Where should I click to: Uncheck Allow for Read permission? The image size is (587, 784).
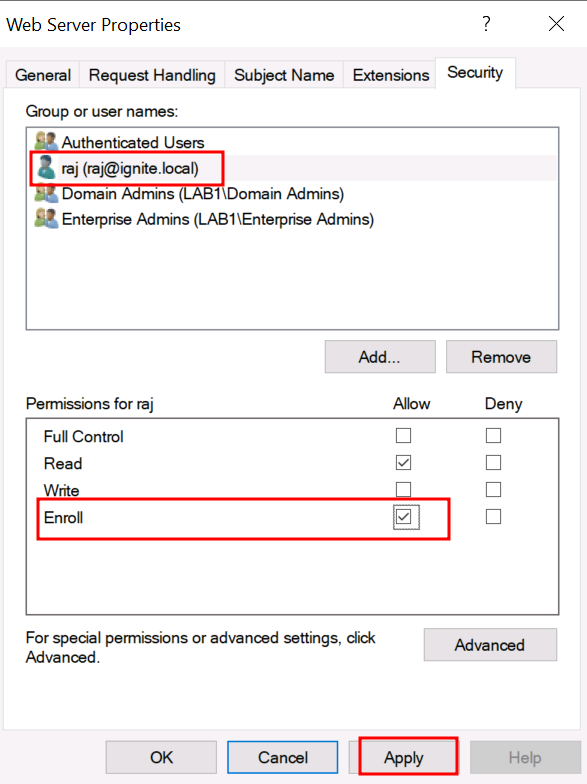coord(404,462)
